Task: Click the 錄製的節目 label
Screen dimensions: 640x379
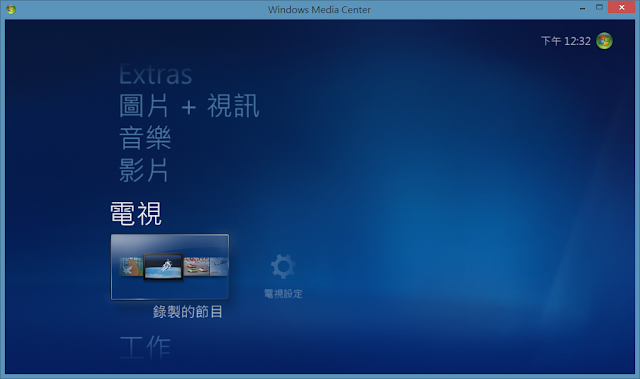Action: [x=188, y=312]
